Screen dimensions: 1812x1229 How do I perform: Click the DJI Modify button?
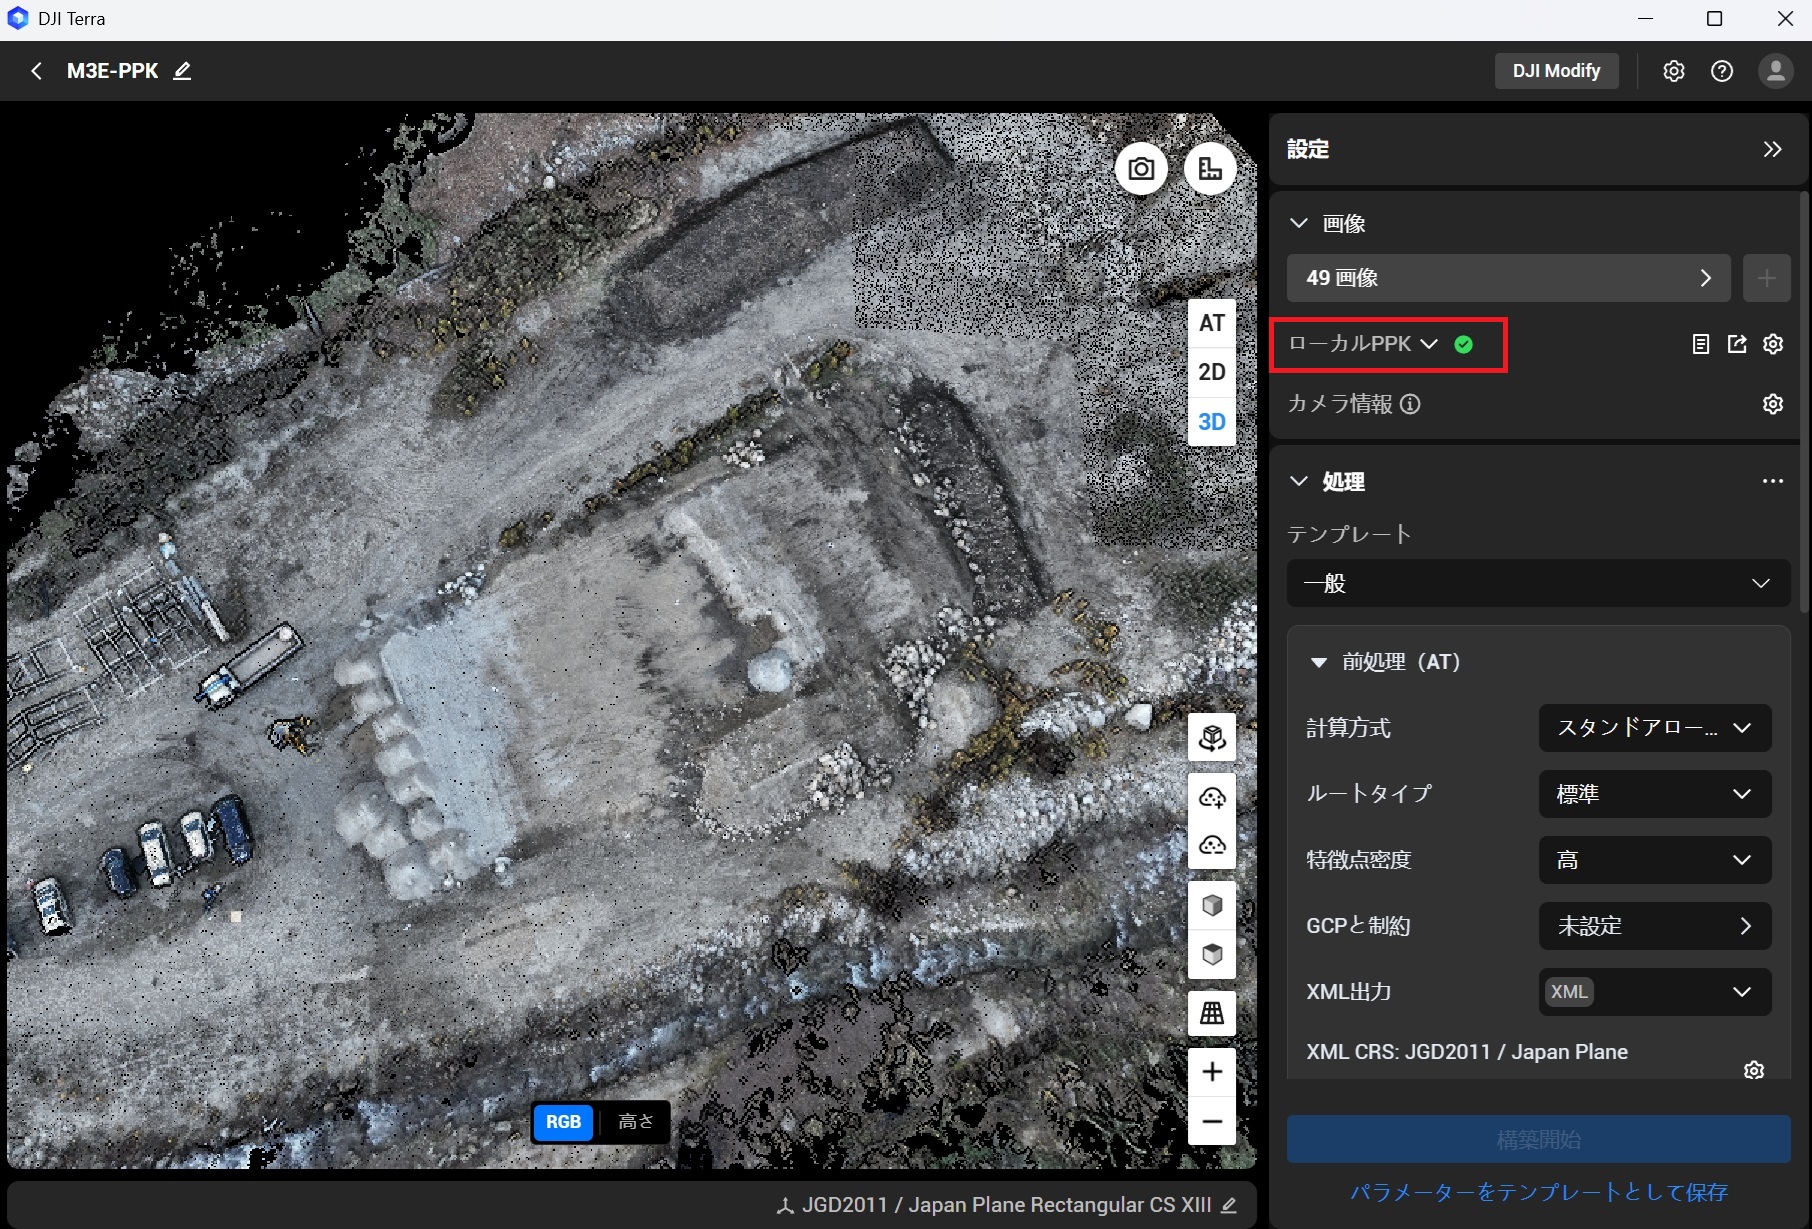coord(1556,71)
